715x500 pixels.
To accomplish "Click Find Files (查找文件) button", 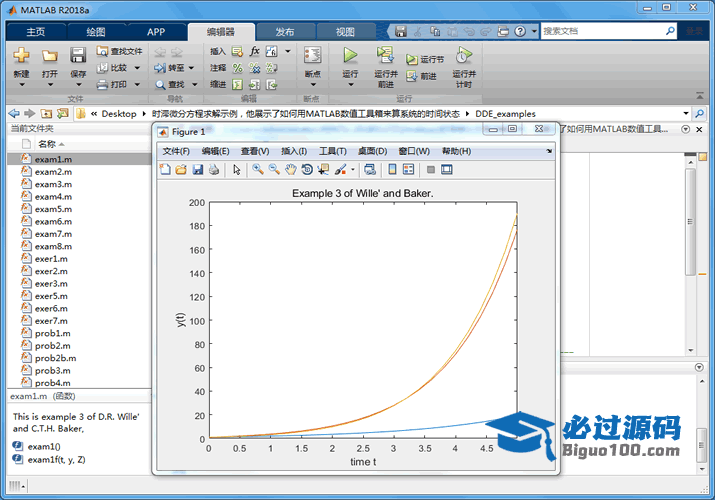I will (x=120, y=51).
